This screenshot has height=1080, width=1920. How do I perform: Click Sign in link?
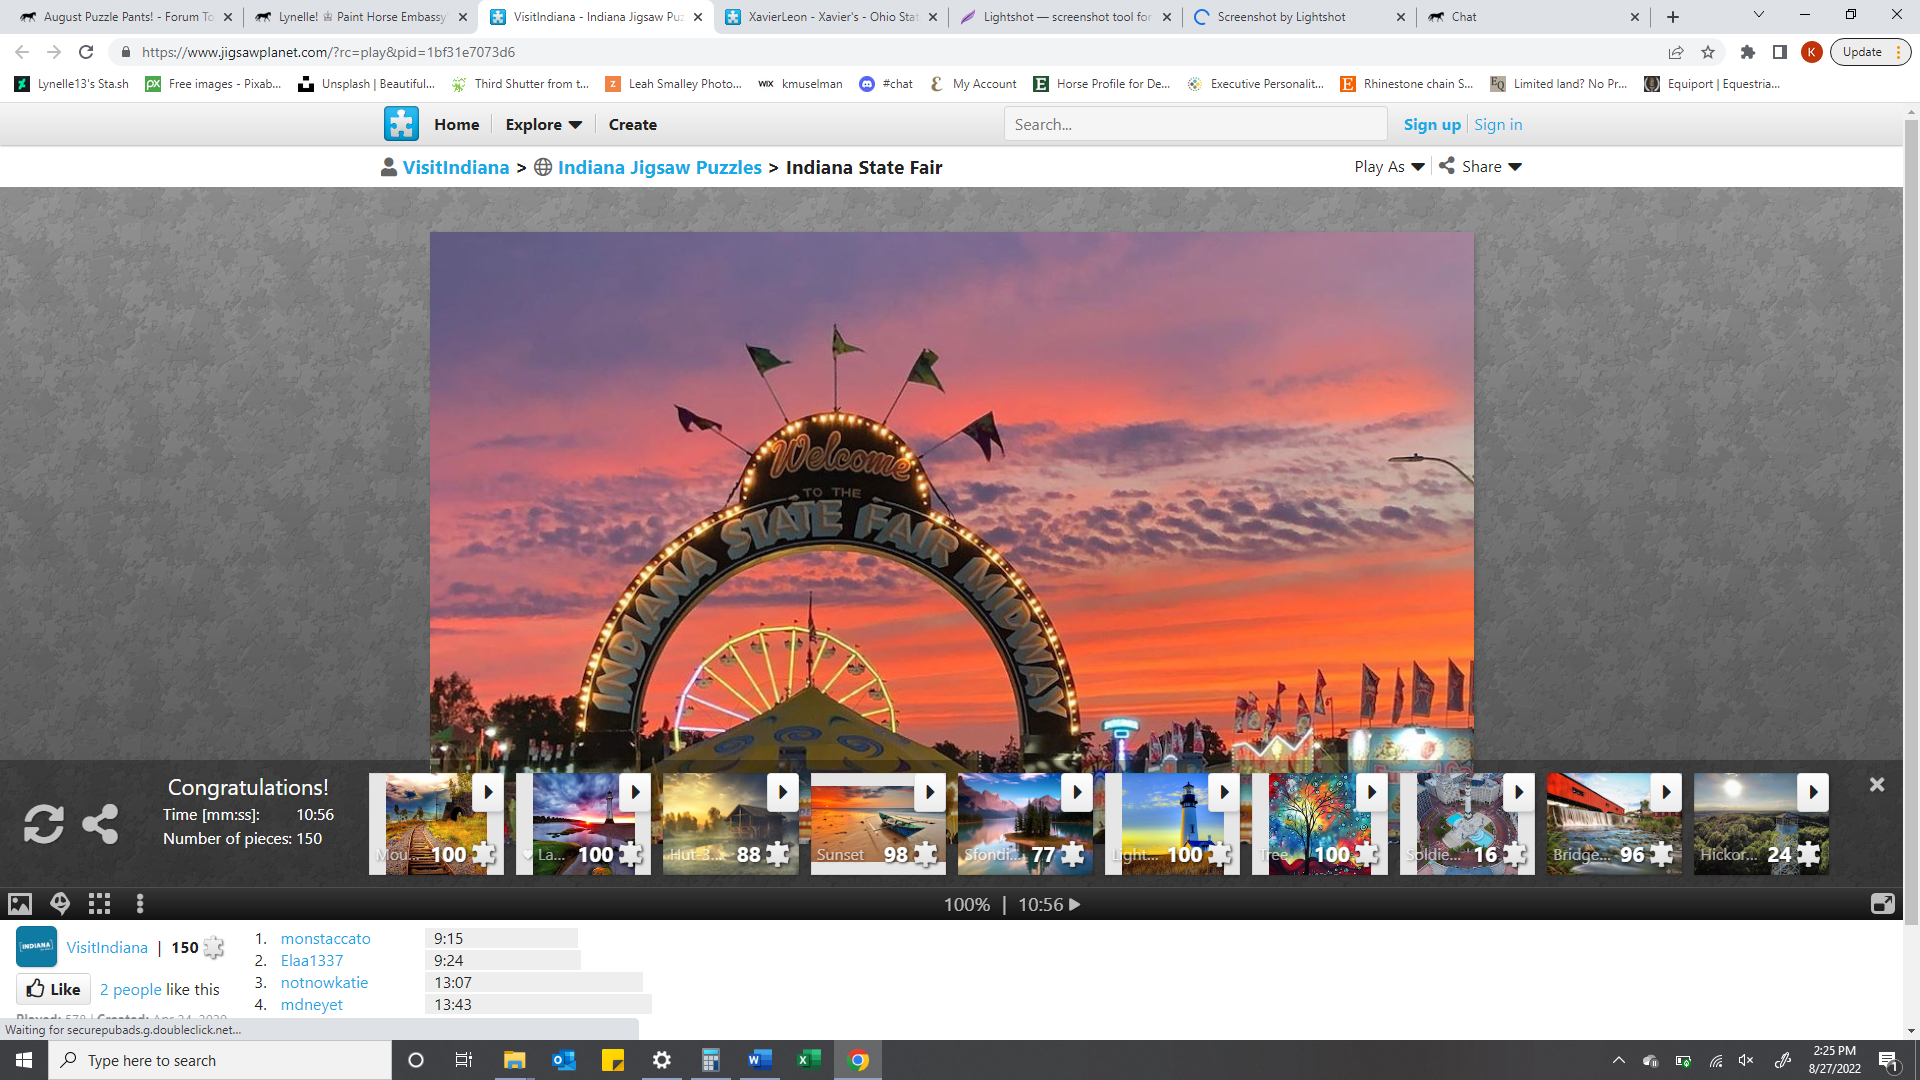(x=1498, y=124)
